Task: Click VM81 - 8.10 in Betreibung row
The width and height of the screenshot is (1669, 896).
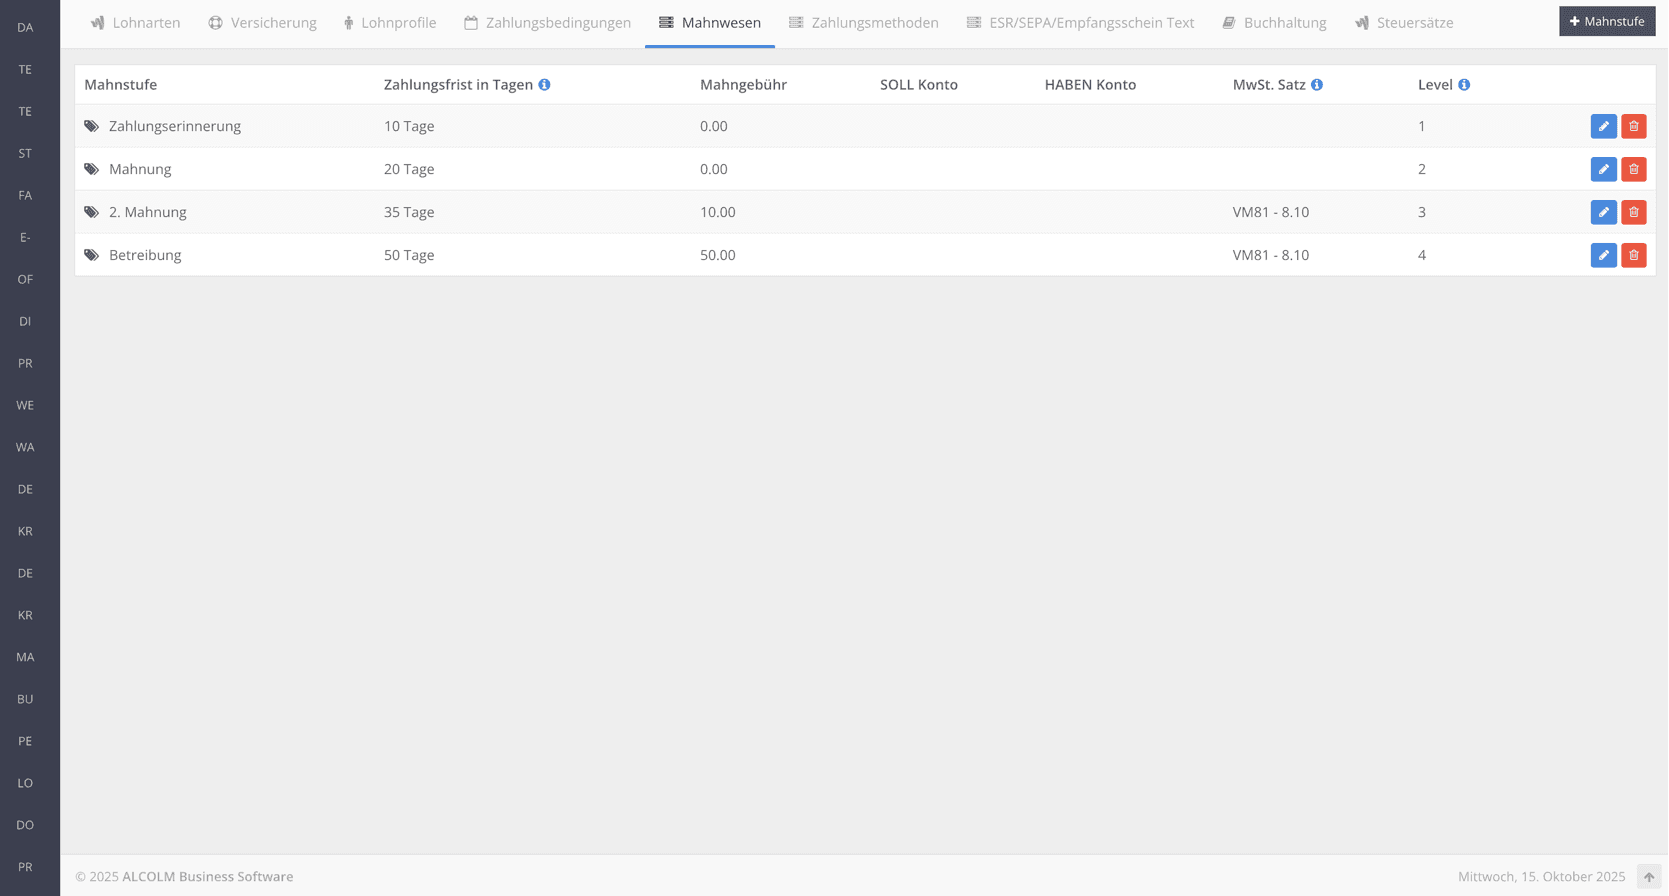Action: point(1270,255)
